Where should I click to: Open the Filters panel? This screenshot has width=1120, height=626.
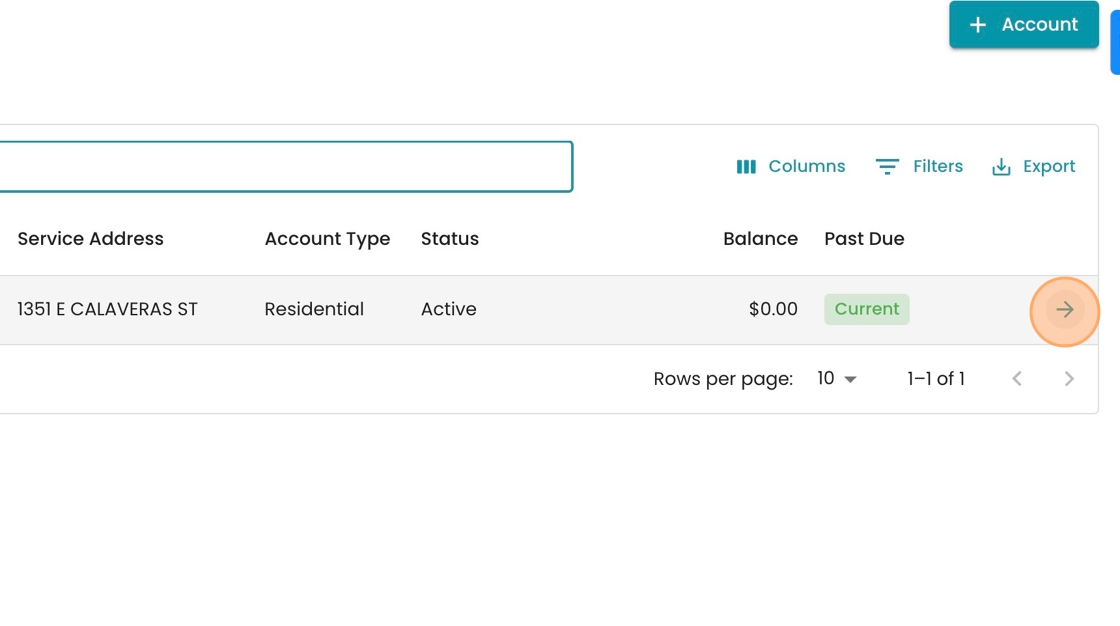[x=919, y=167]
